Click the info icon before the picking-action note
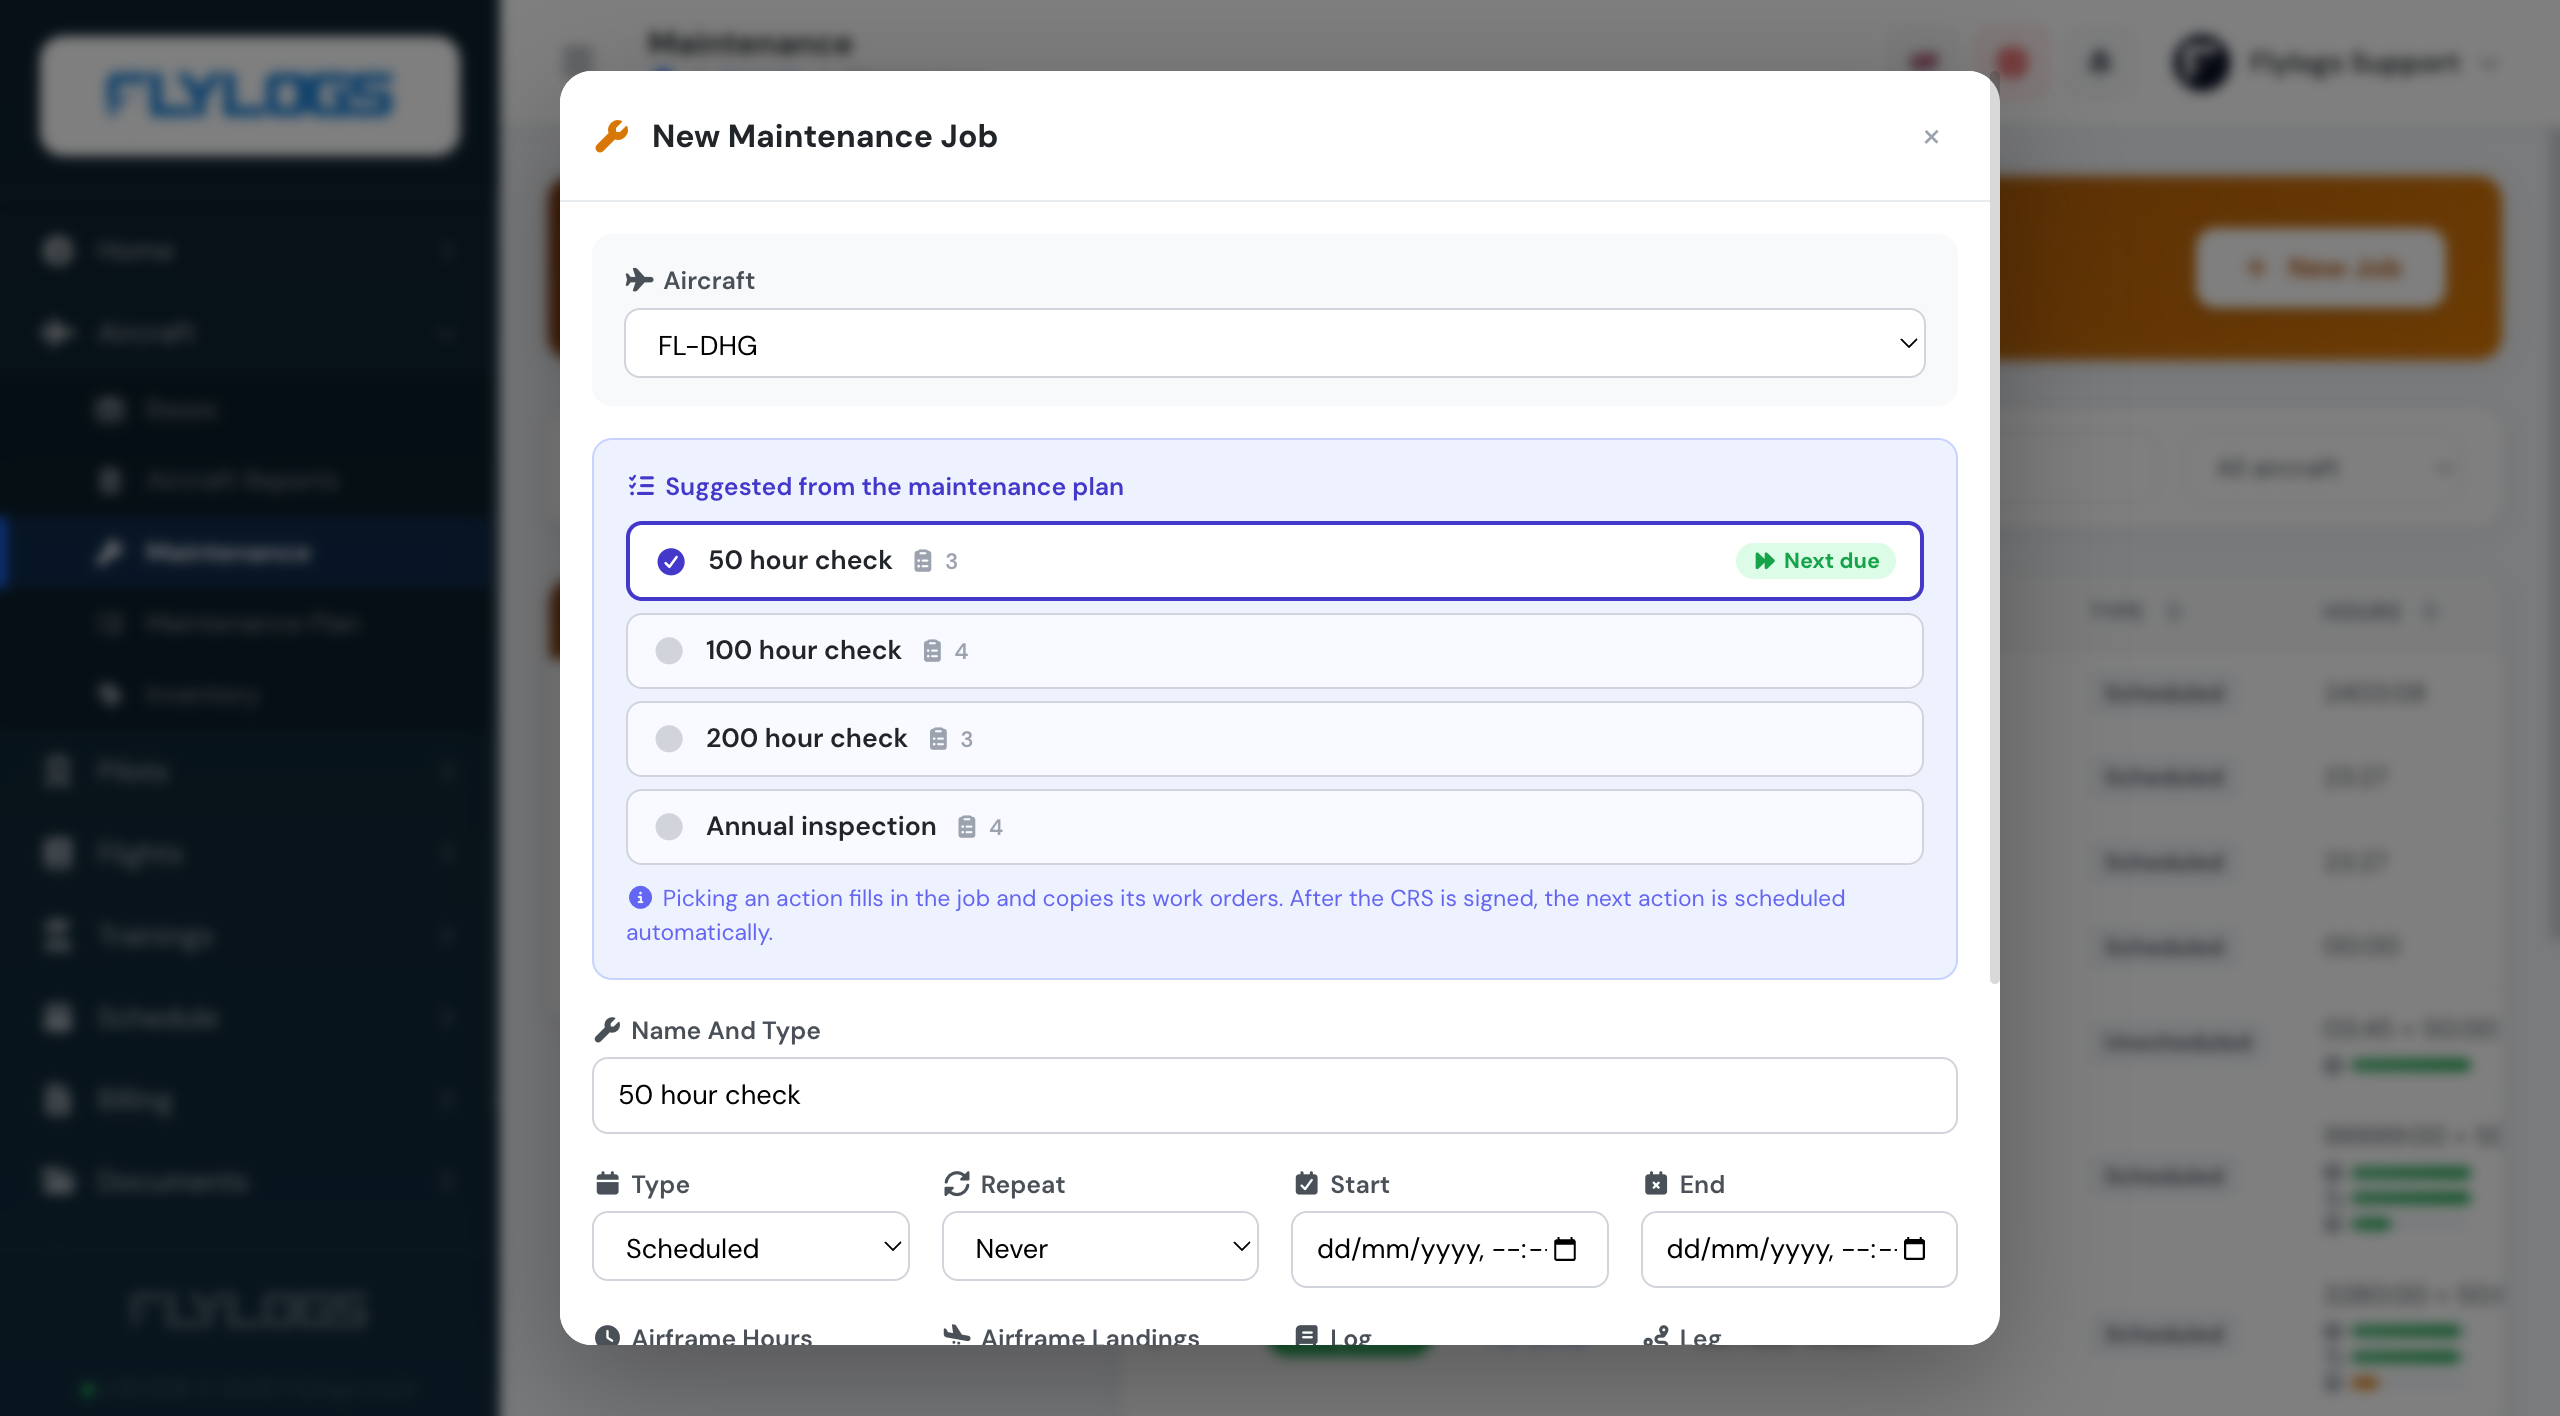The height and width of the screenshot is (1416, 2560). coord(640,898)
